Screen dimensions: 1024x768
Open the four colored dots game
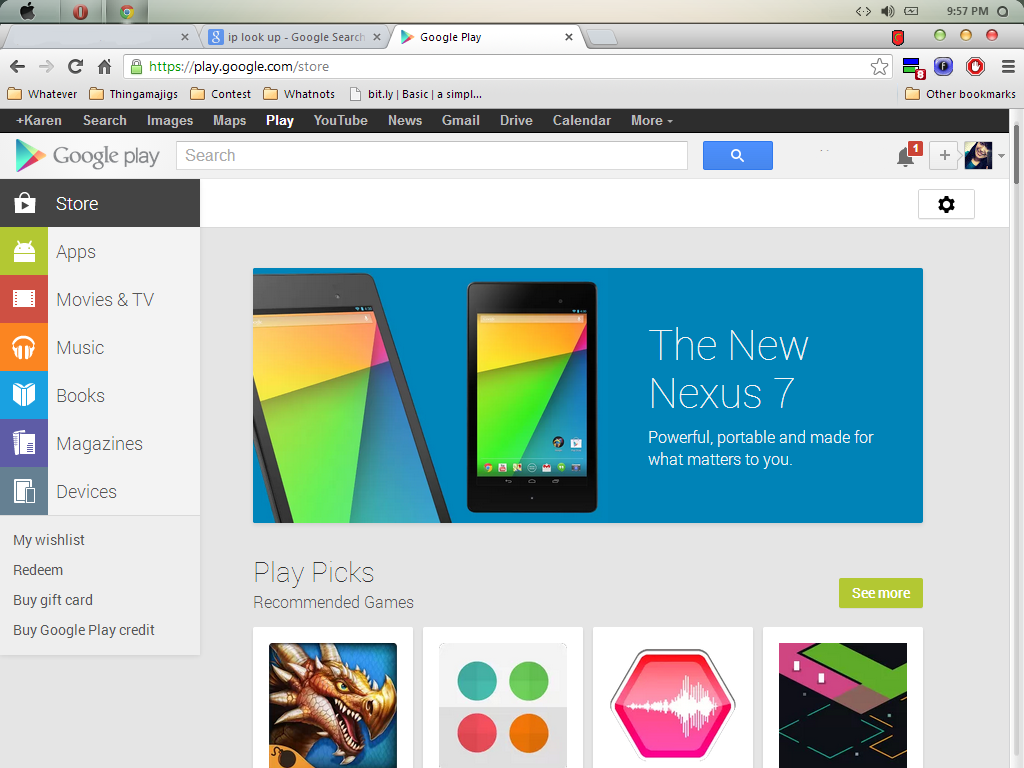pyautogui.click(x=503, y=705)
